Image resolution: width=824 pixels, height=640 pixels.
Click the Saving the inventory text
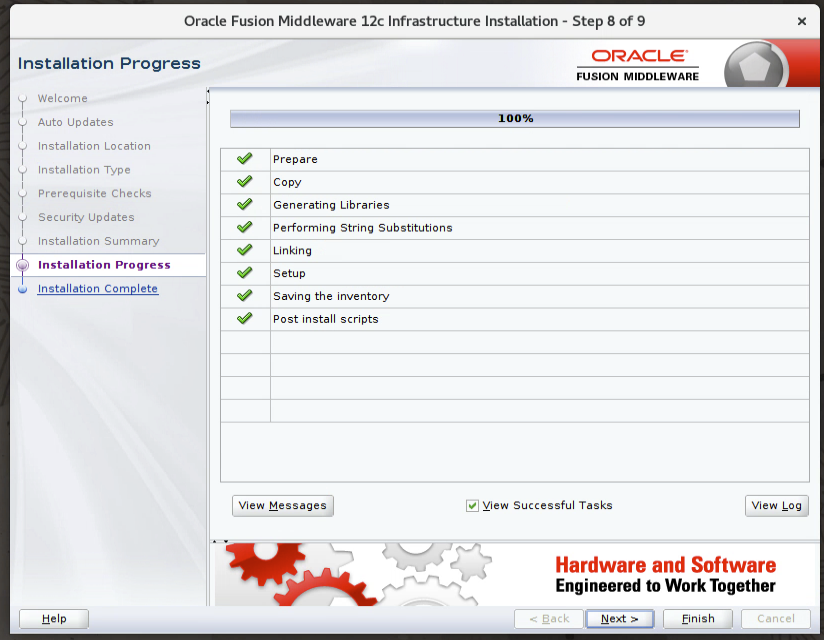click(x=331, y=296)
